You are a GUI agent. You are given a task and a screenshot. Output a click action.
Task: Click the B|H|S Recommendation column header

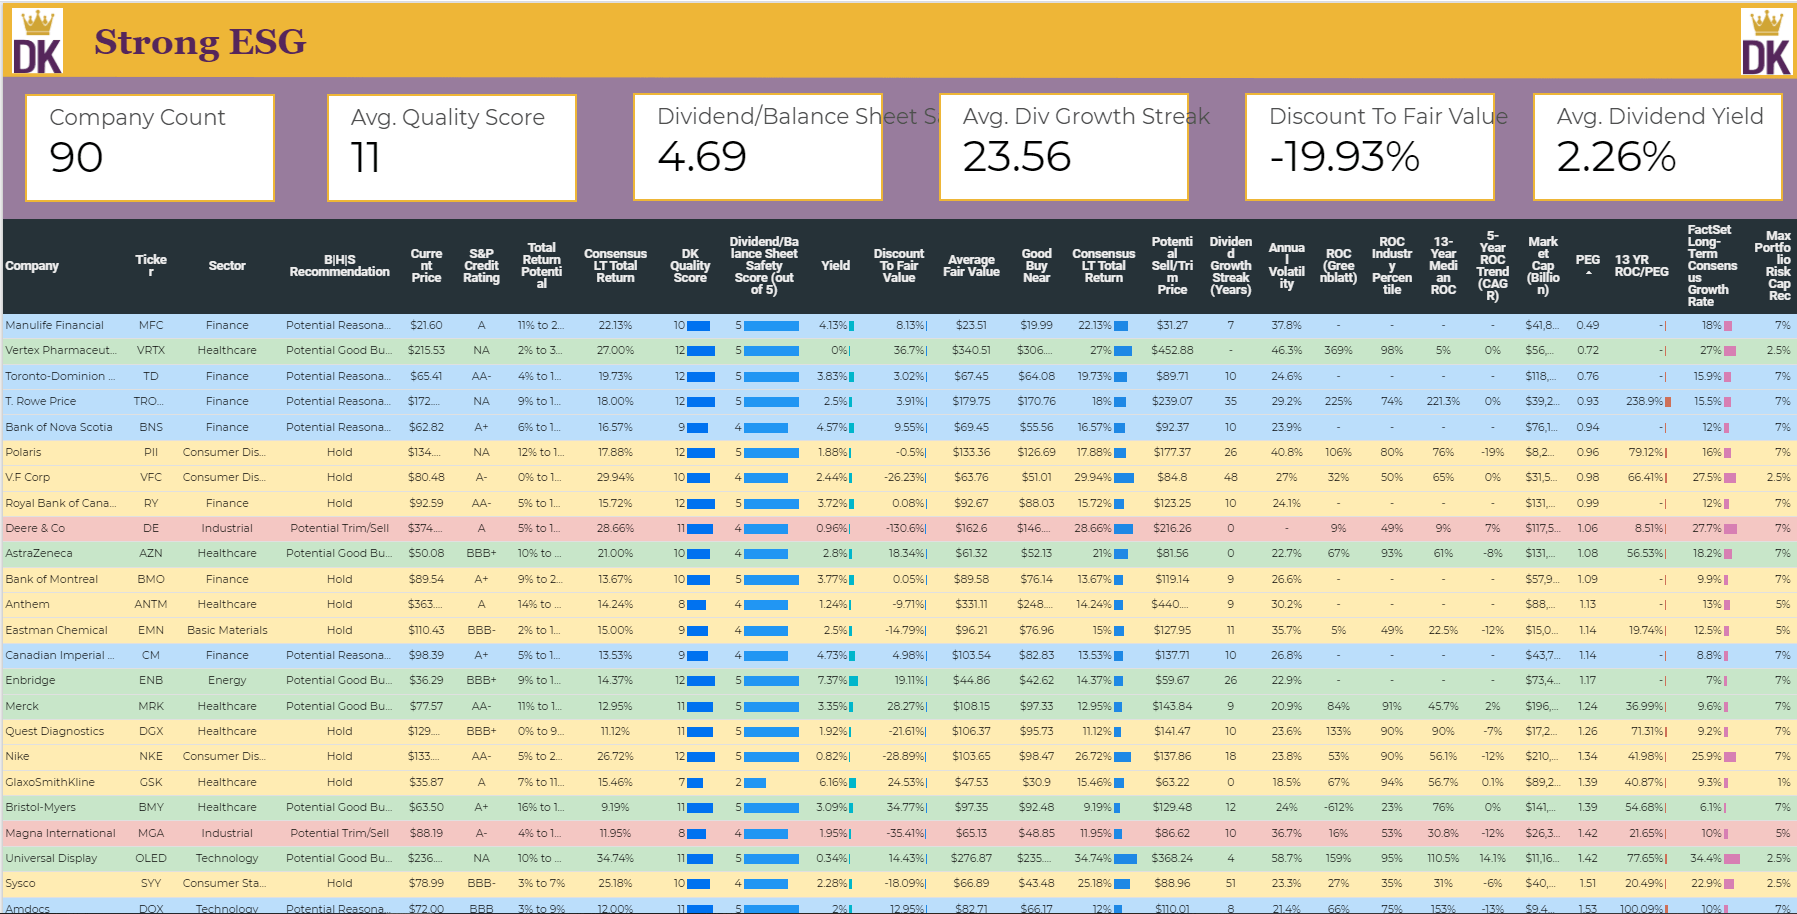[x=340, y=266]
